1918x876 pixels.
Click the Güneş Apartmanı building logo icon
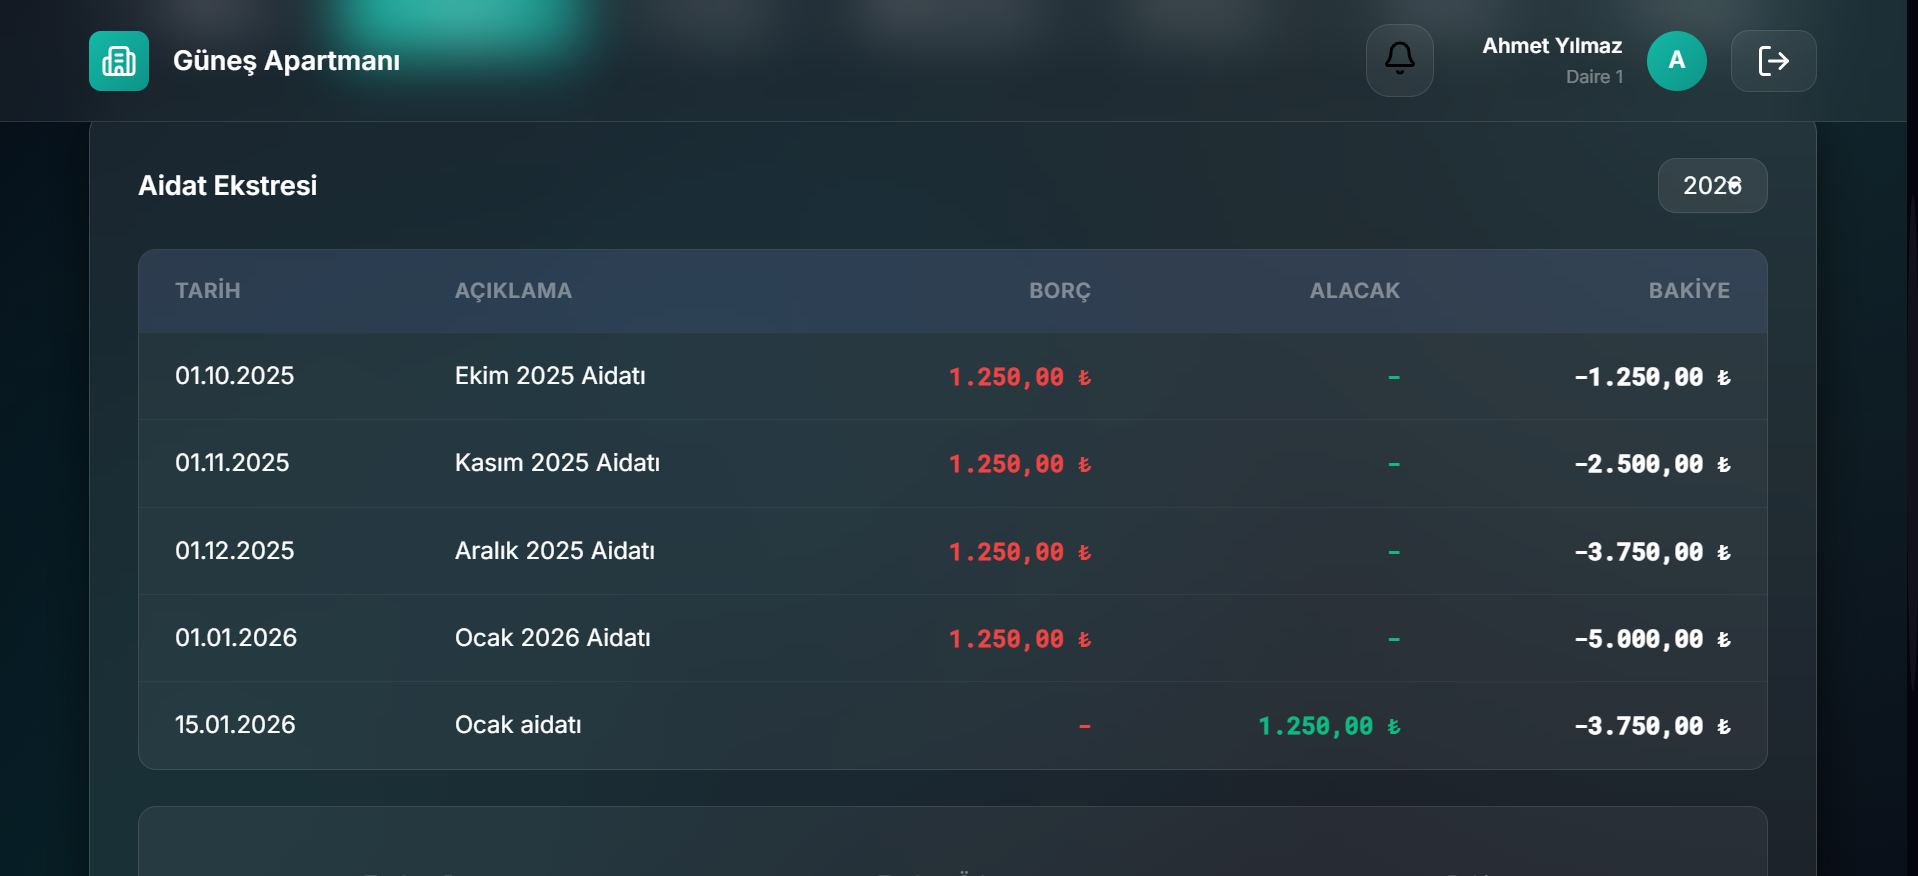click(x=119, y=61)
